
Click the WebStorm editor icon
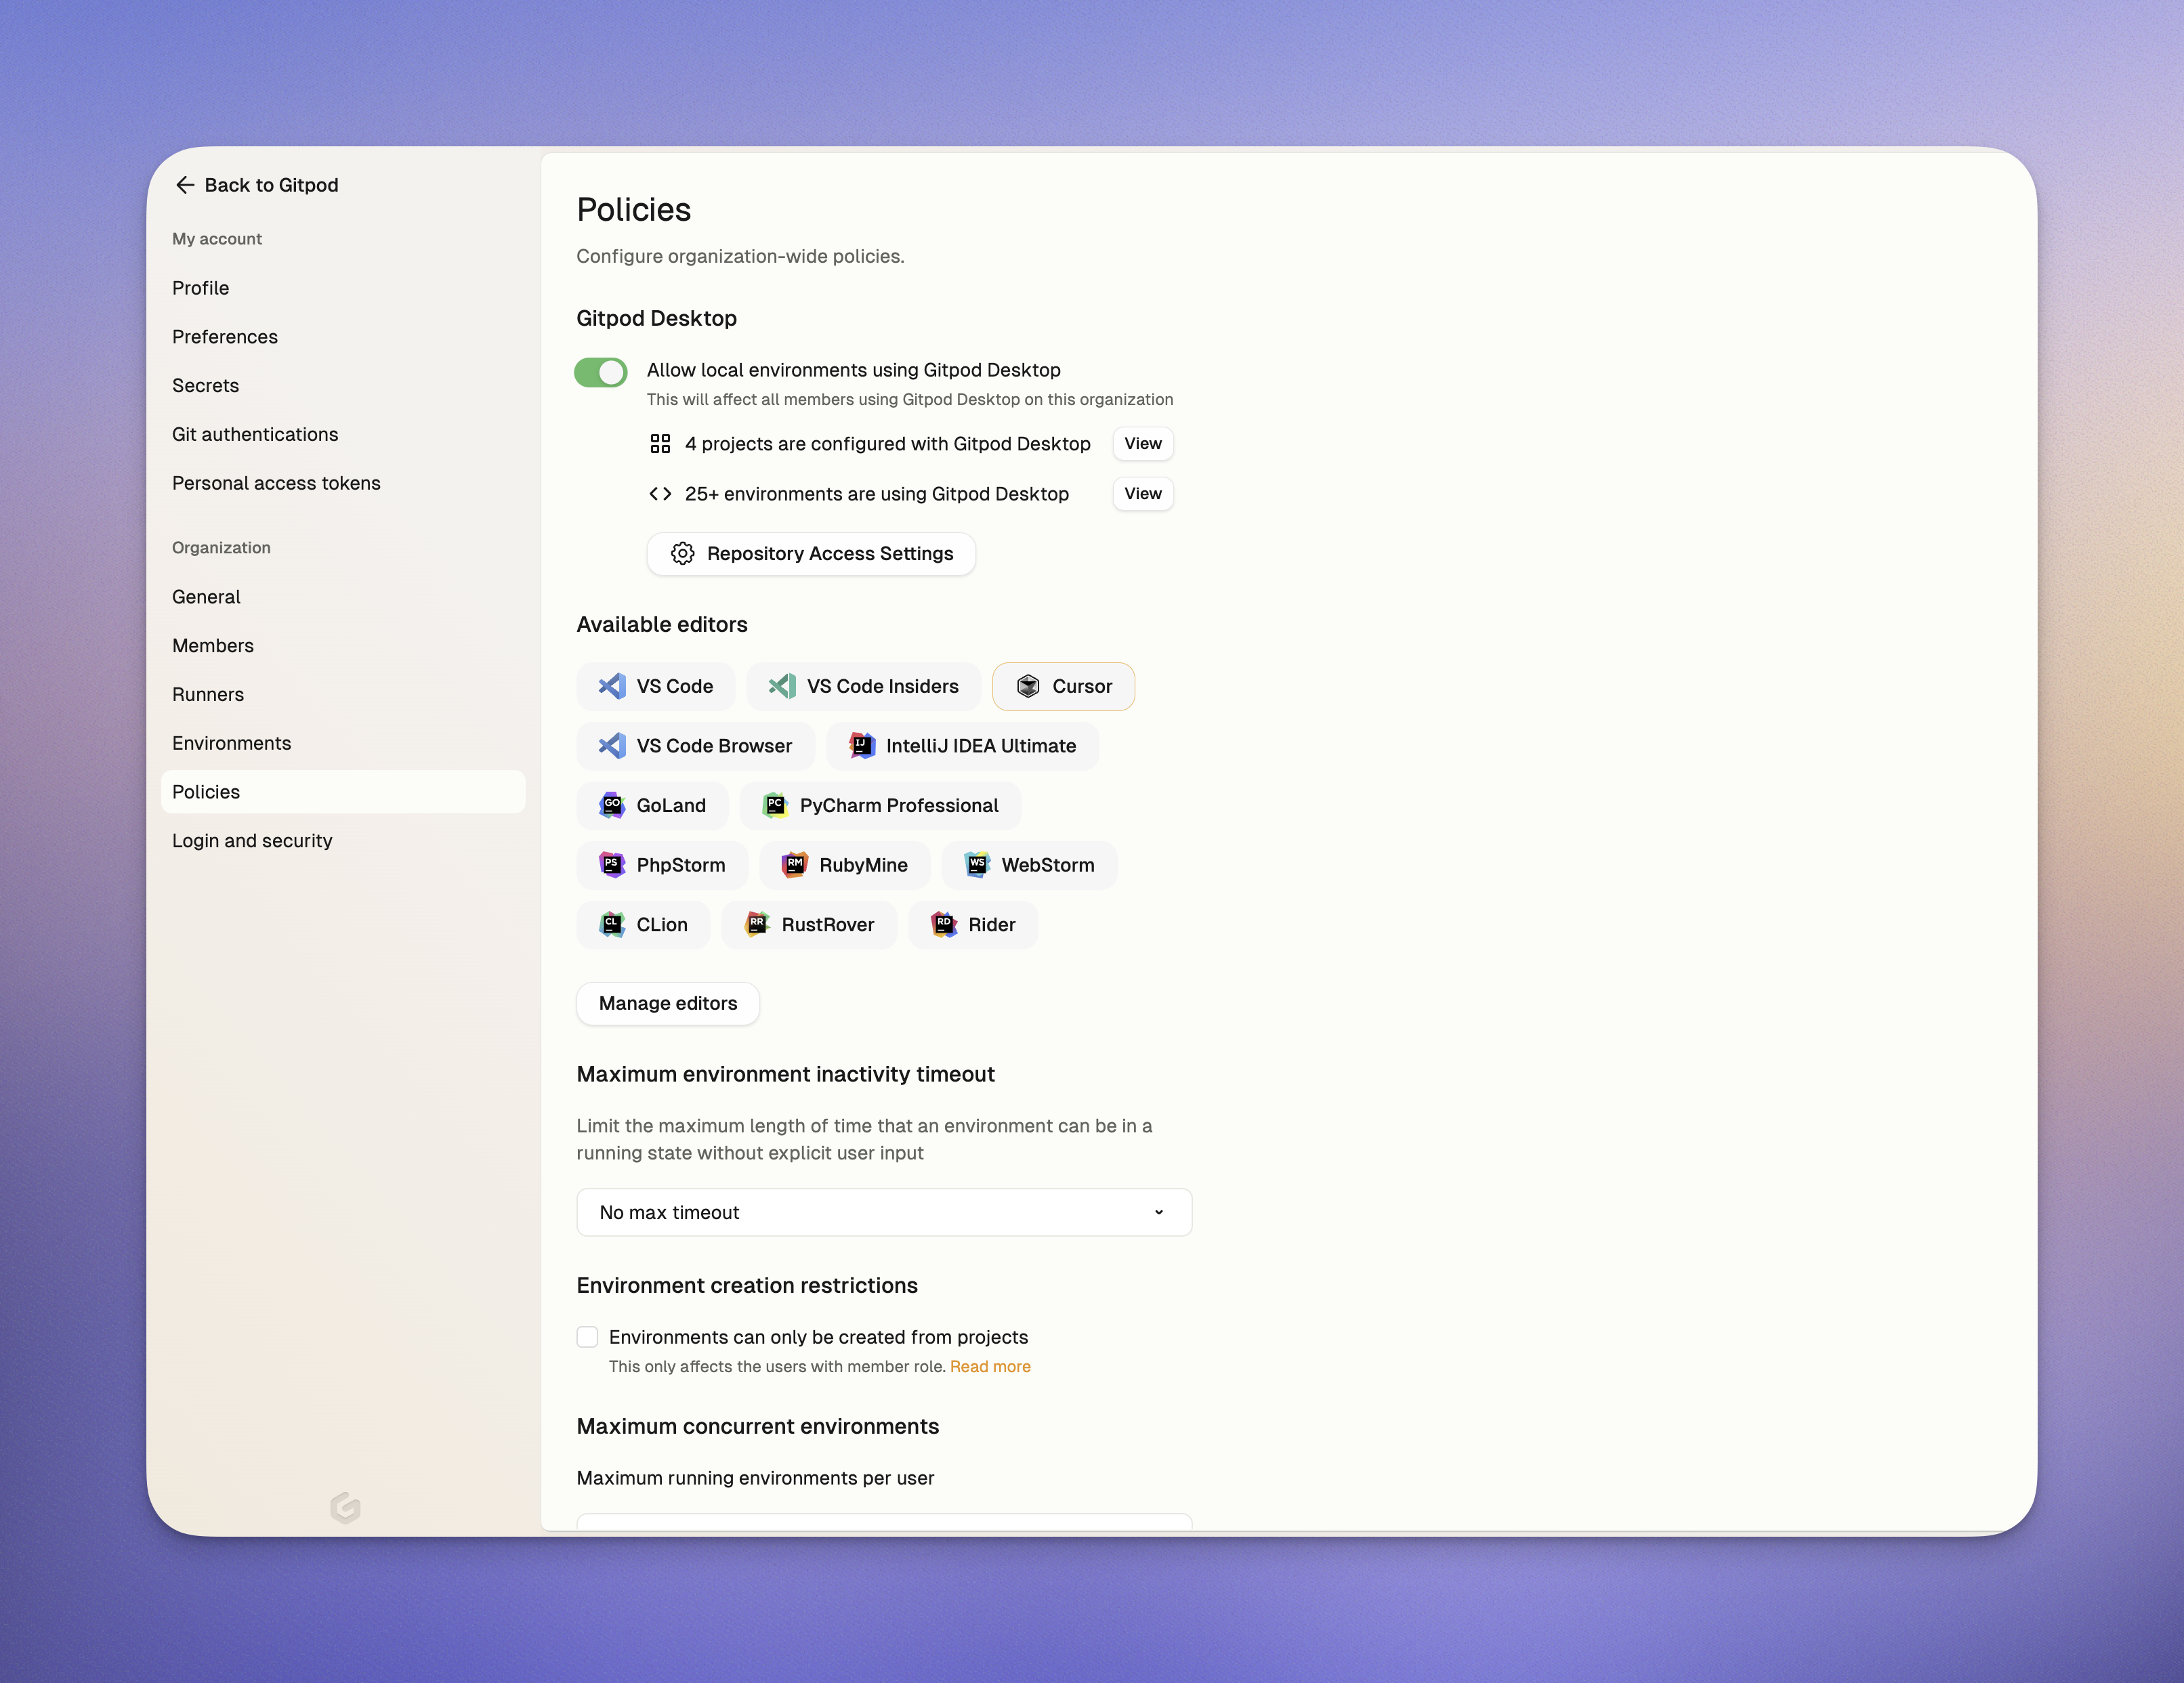(977, 865)
